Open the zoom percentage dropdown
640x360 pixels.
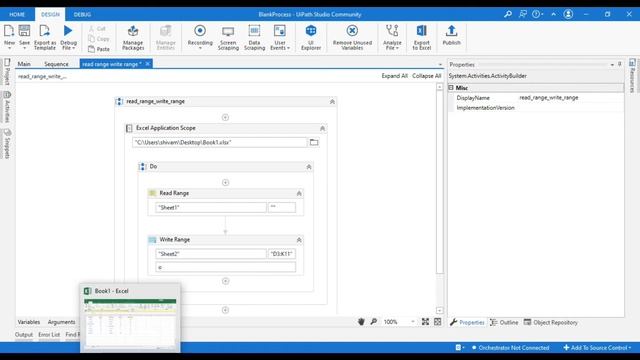pos(413,322)
